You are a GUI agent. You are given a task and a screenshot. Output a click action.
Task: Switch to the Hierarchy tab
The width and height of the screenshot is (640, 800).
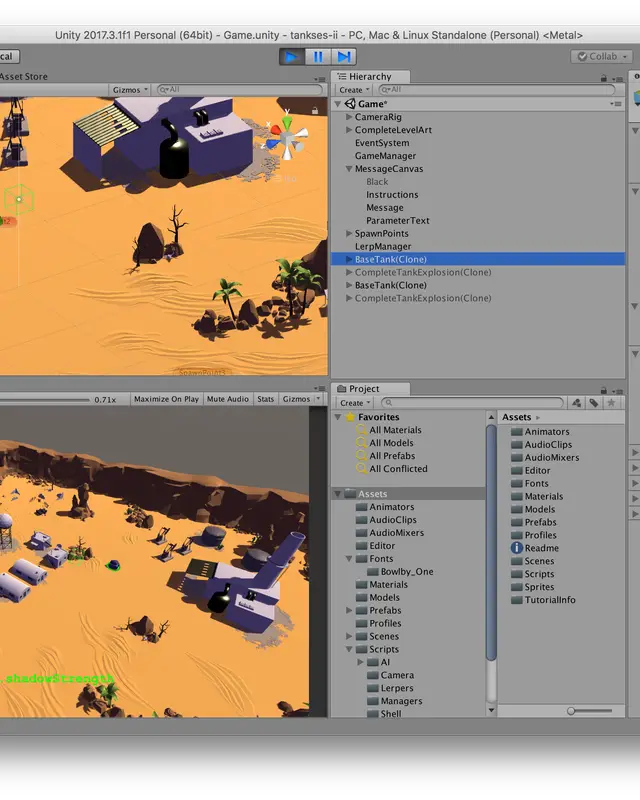point(370,77)
